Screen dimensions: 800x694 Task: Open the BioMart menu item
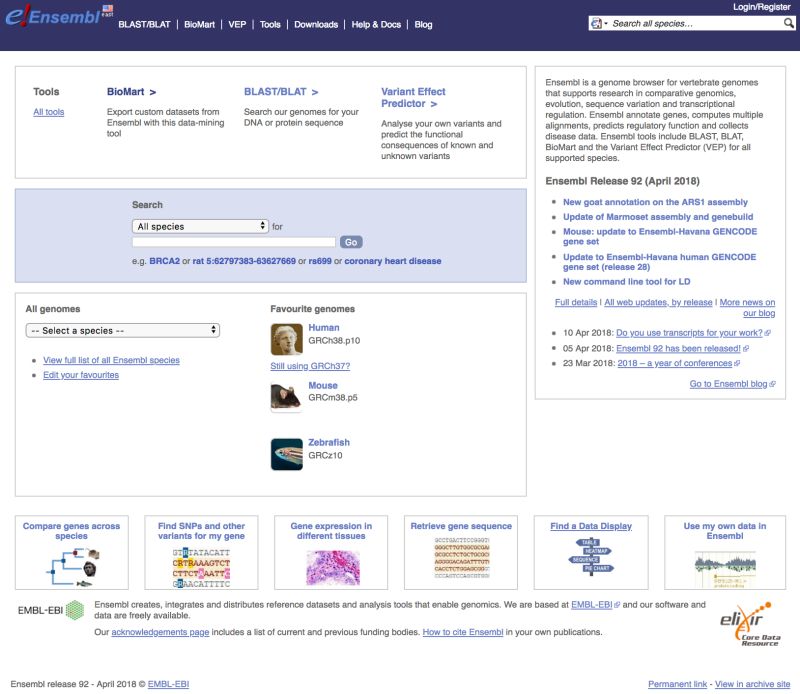198,24
